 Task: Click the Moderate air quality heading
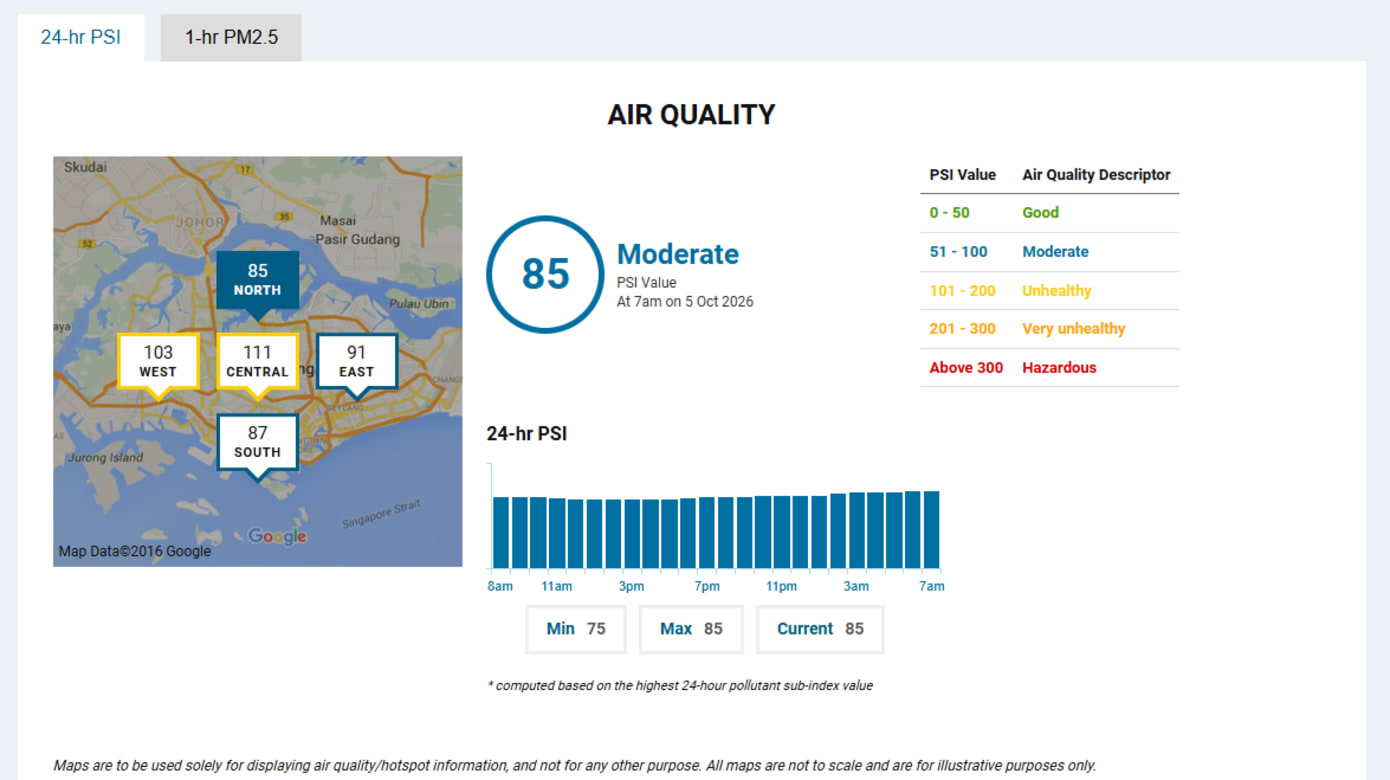[678, 254]
